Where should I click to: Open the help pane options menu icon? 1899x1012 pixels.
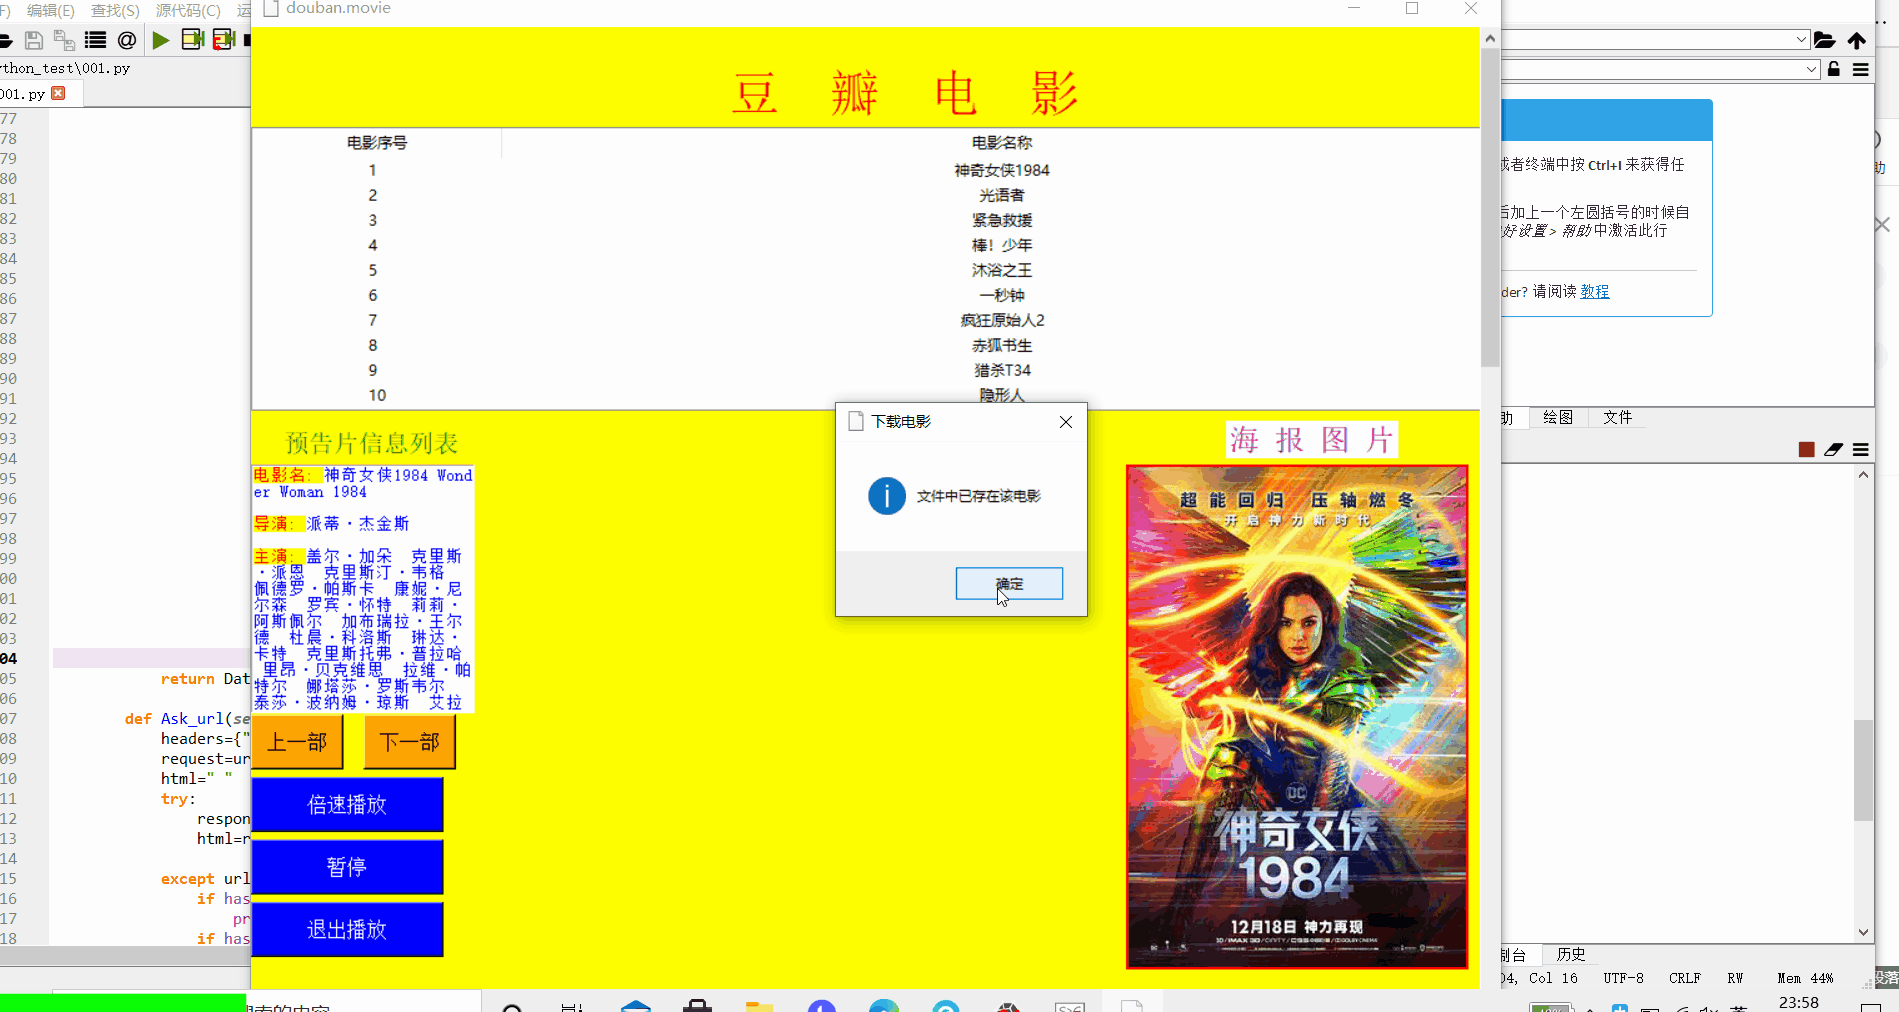[1861, 69]
